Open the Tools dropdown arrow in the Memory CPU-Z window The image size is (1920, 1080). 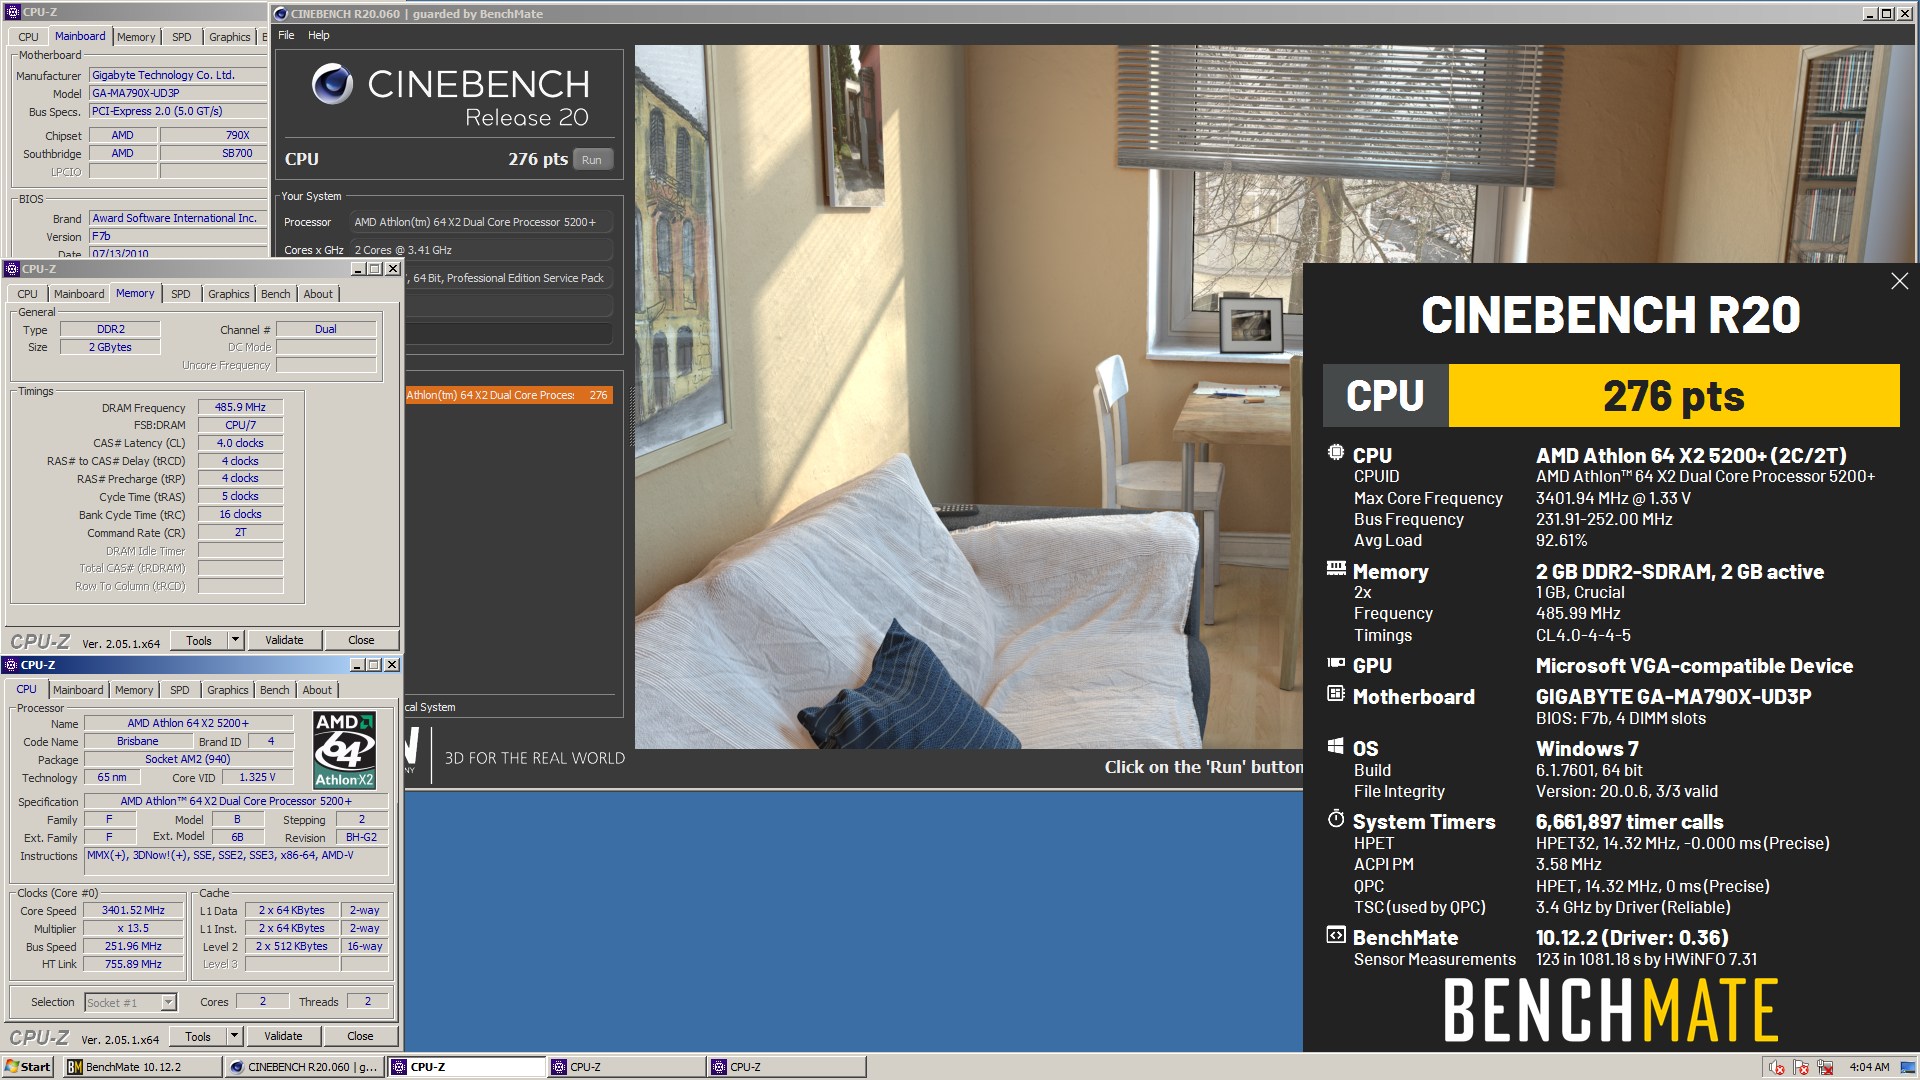click(x=235, y=640)
